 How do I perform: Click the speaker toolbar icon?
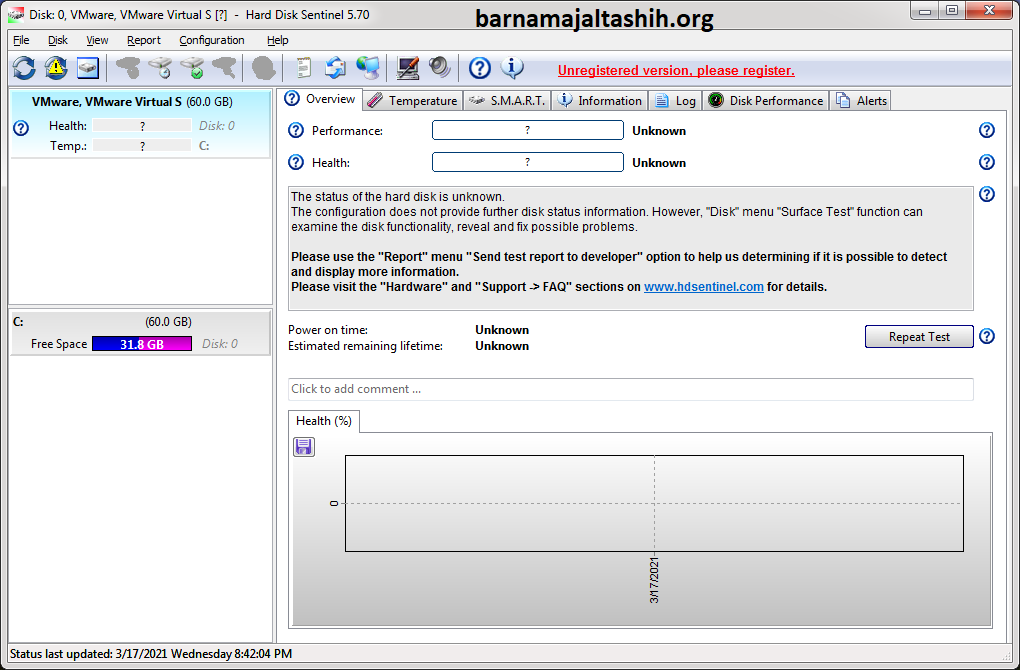click(440, 68)
